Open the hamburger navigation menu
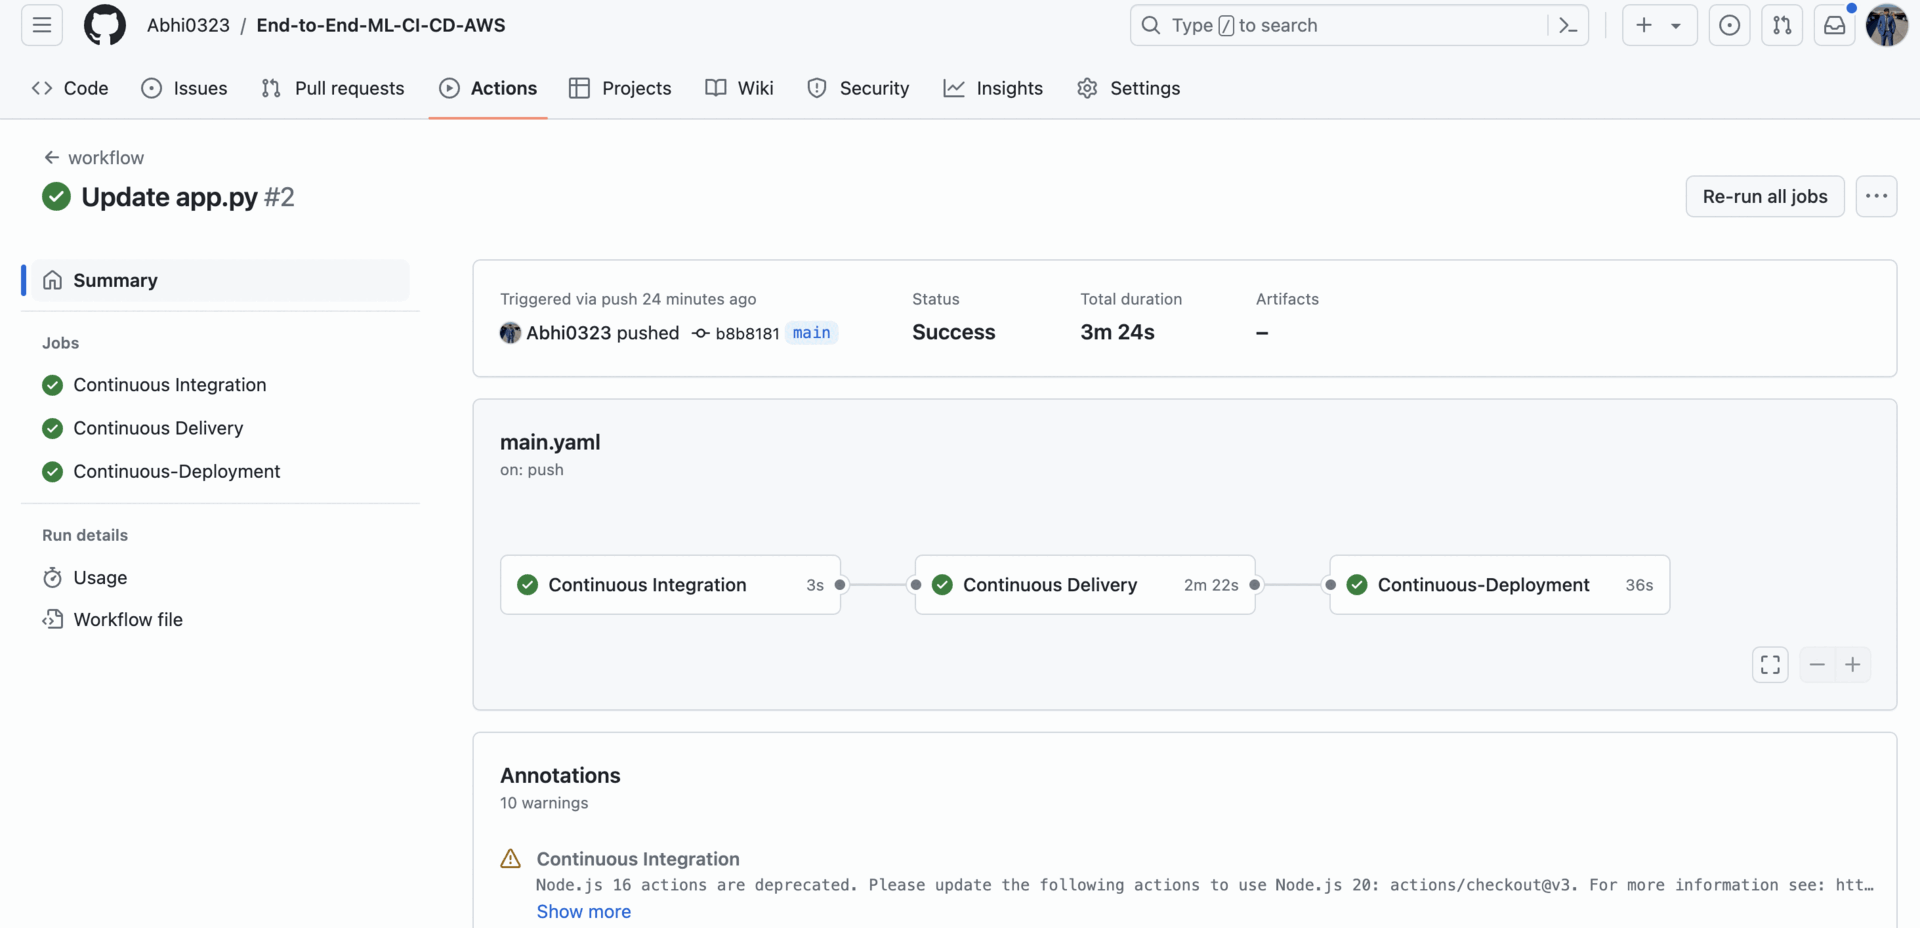Image resolution: width=1920 pixels, height=928 pixels. (42, 25)
